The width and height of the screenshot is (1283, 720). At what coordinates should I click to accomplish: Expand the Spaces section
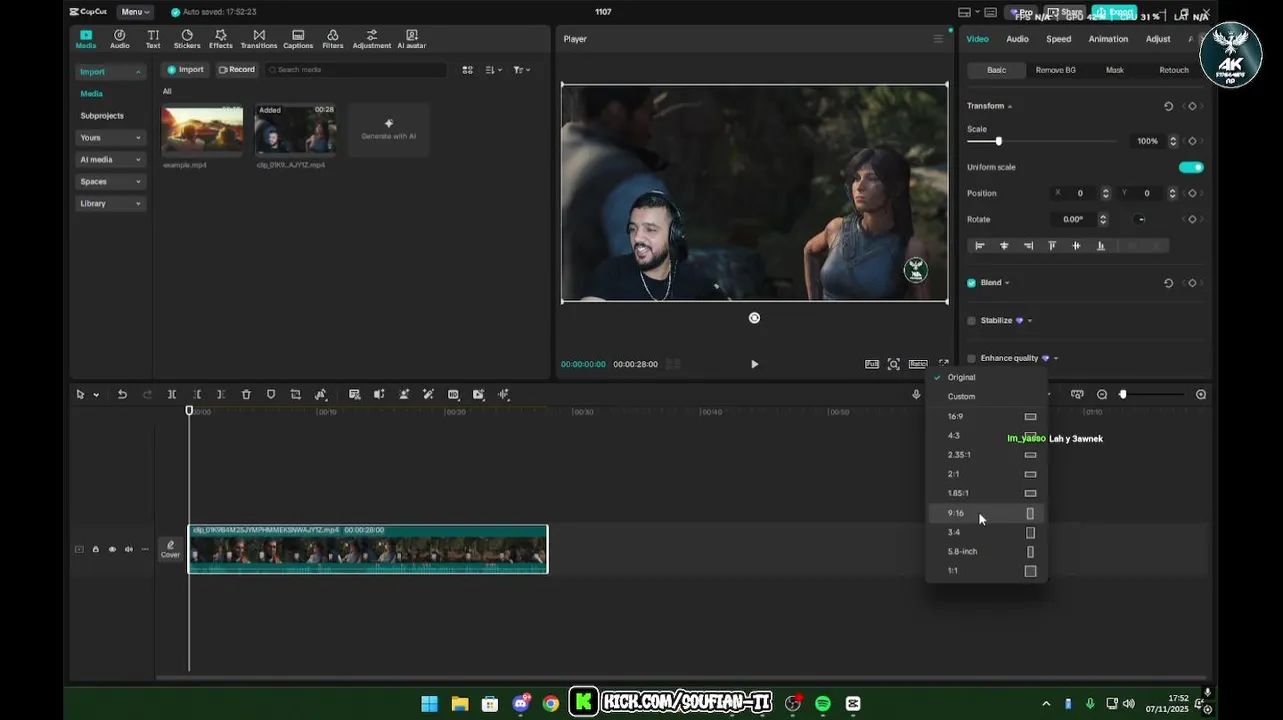click(111, 182)
